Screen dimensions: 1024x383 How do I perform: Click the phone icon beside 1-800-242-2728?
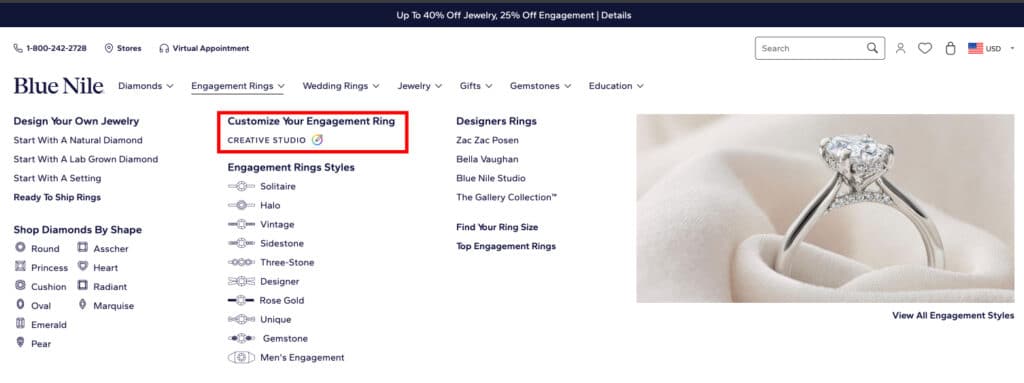click(x=18, y=48)
